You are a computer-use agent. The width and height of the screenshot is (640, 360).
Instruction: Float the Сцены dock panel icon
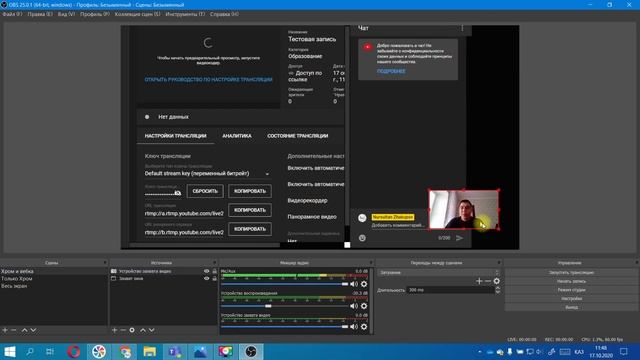[x=105, y=263]
